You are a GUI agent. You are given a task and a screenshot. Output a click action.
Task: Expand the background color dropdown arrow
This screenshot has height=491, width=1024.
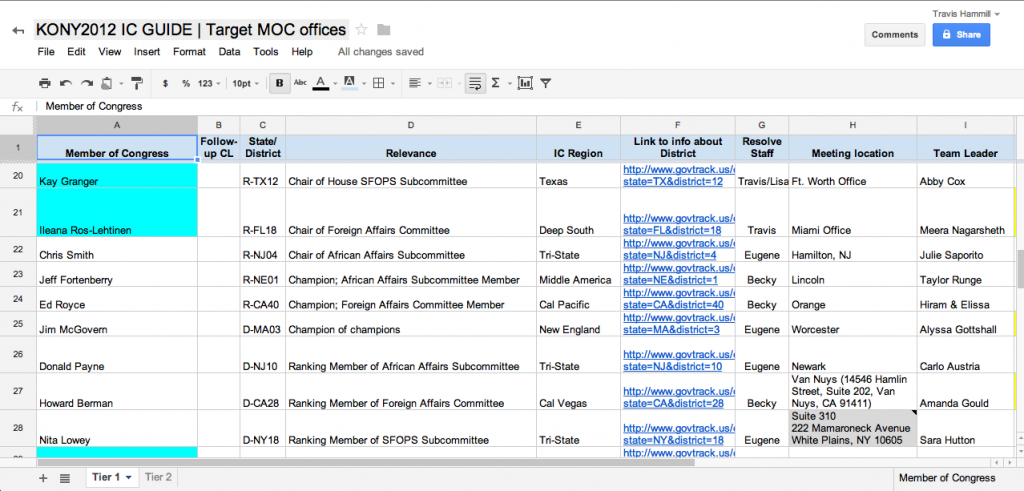click(x=364, y=84)
